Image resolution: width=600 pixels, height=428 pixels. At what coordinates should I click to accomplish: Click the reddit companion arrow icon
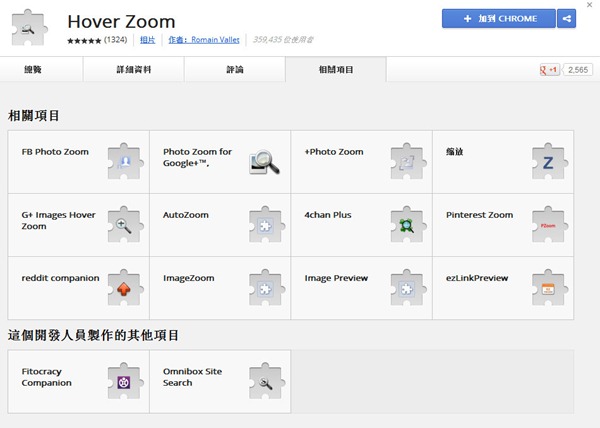pos(123,287)
